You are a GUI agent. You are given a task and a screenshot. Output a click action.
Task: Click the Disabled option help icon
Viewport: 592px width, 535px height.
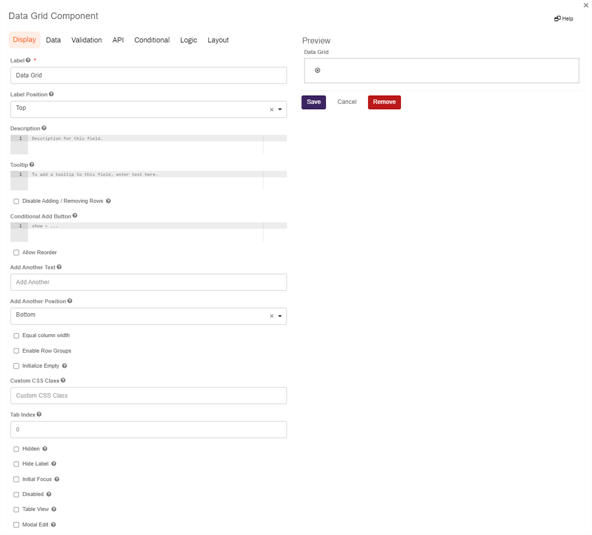(49, 494)
